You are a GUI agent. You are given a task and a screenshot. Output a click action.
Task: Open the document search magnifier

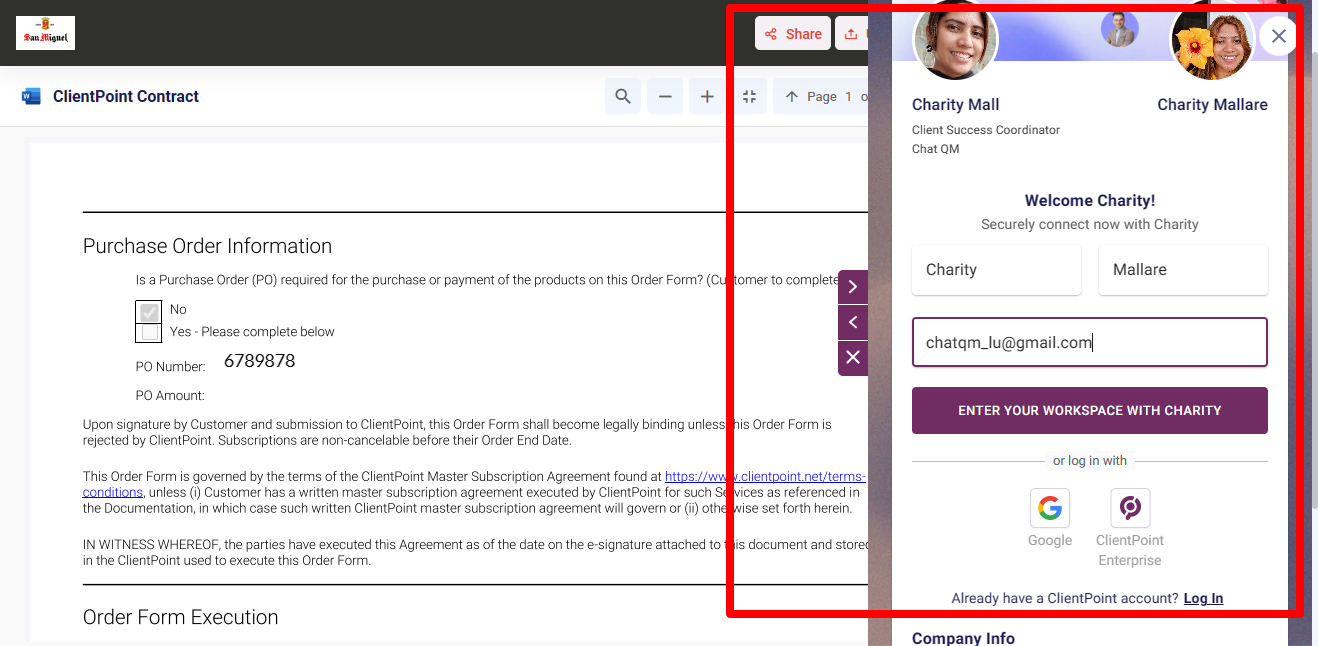click(x=623, y=97)
